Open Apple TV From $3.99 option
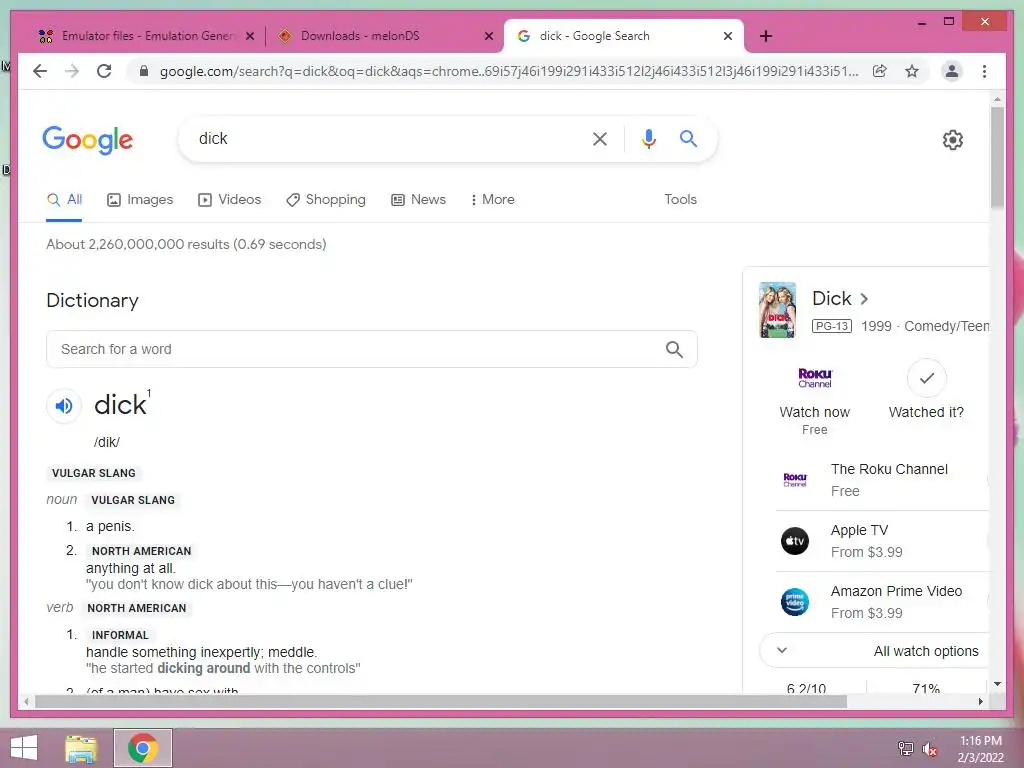 882,541
